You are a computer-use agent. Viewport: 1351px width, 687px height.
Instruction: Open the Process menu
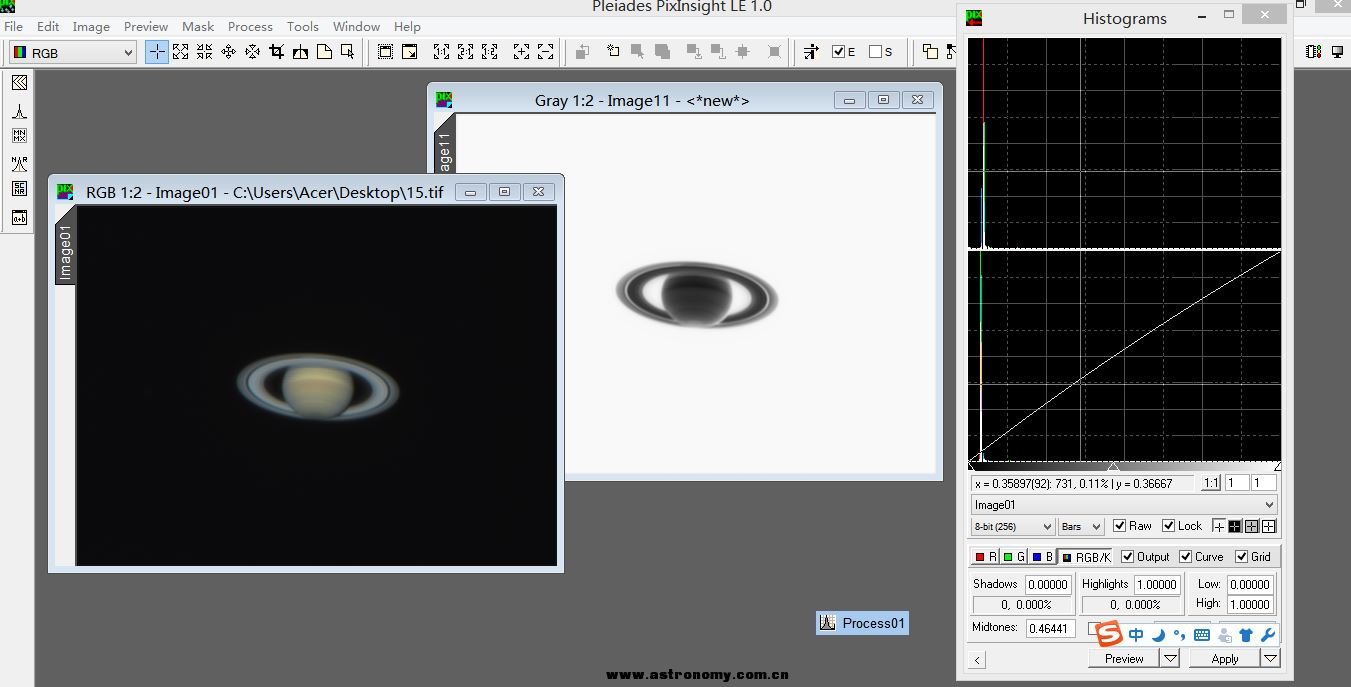pyautogui.click(x=250, y=26)
